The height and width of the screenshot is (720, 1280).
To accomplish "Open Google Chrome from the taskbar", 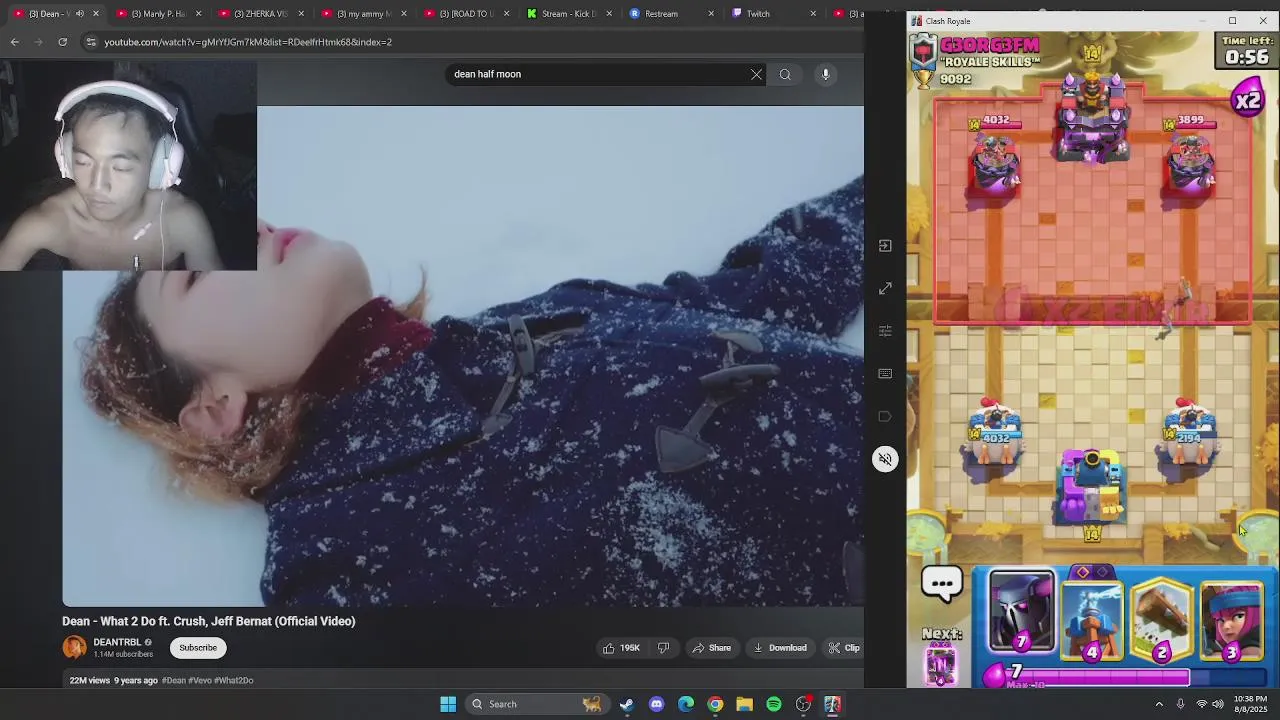I will (715, 704).
